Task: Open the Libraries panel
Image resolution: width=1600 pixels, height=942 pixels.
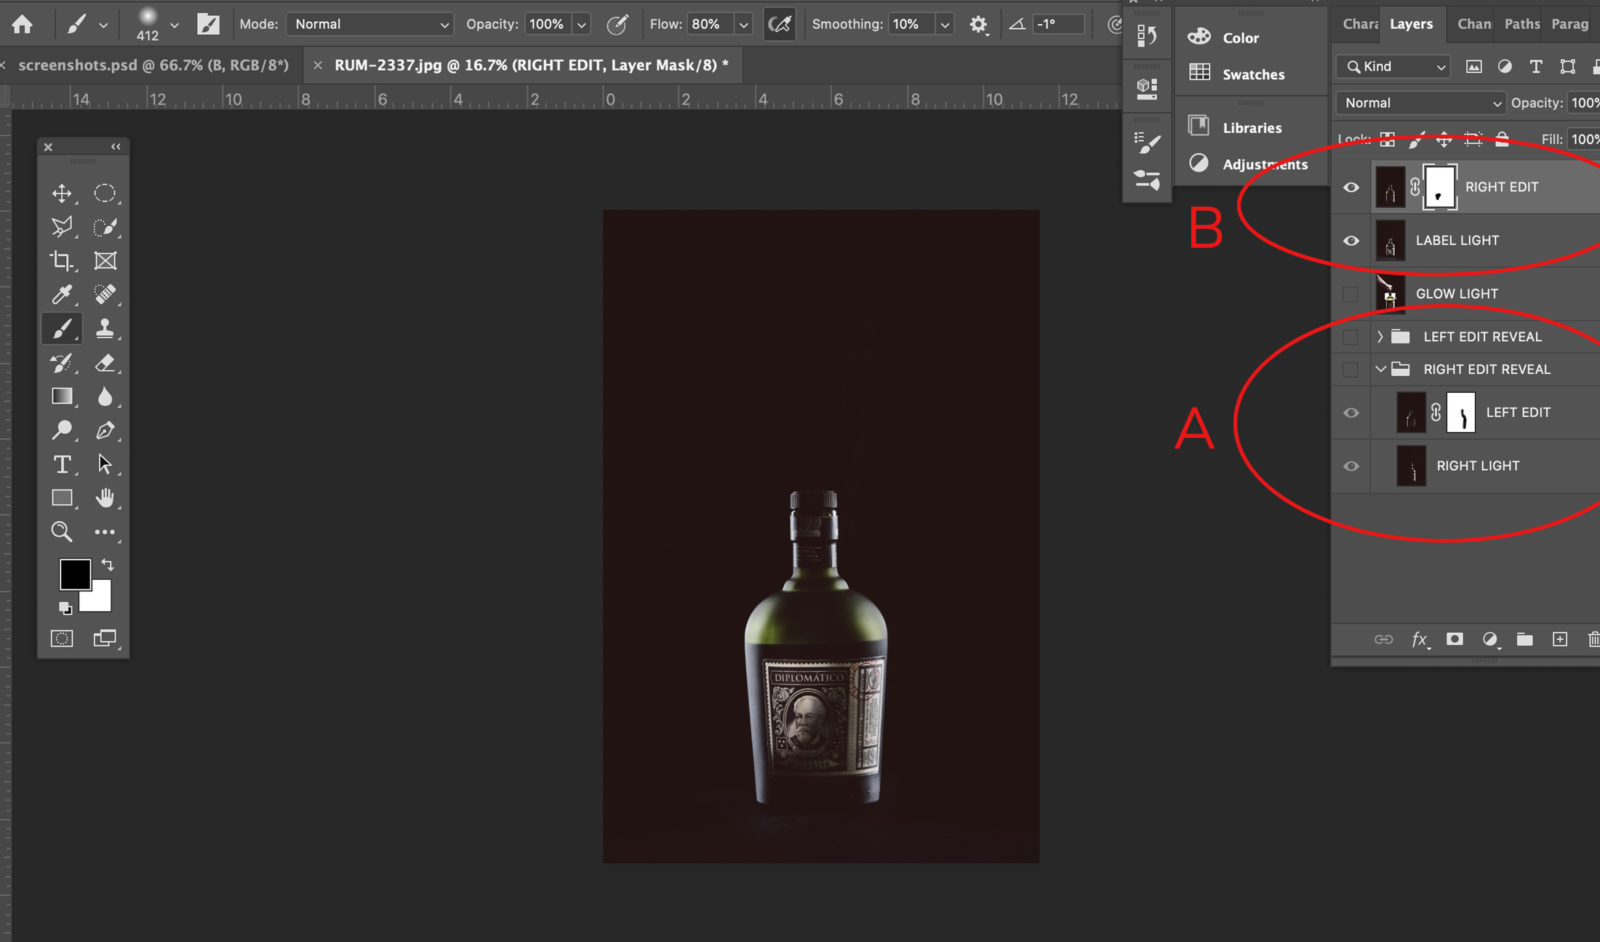Action: point(1252,127)
